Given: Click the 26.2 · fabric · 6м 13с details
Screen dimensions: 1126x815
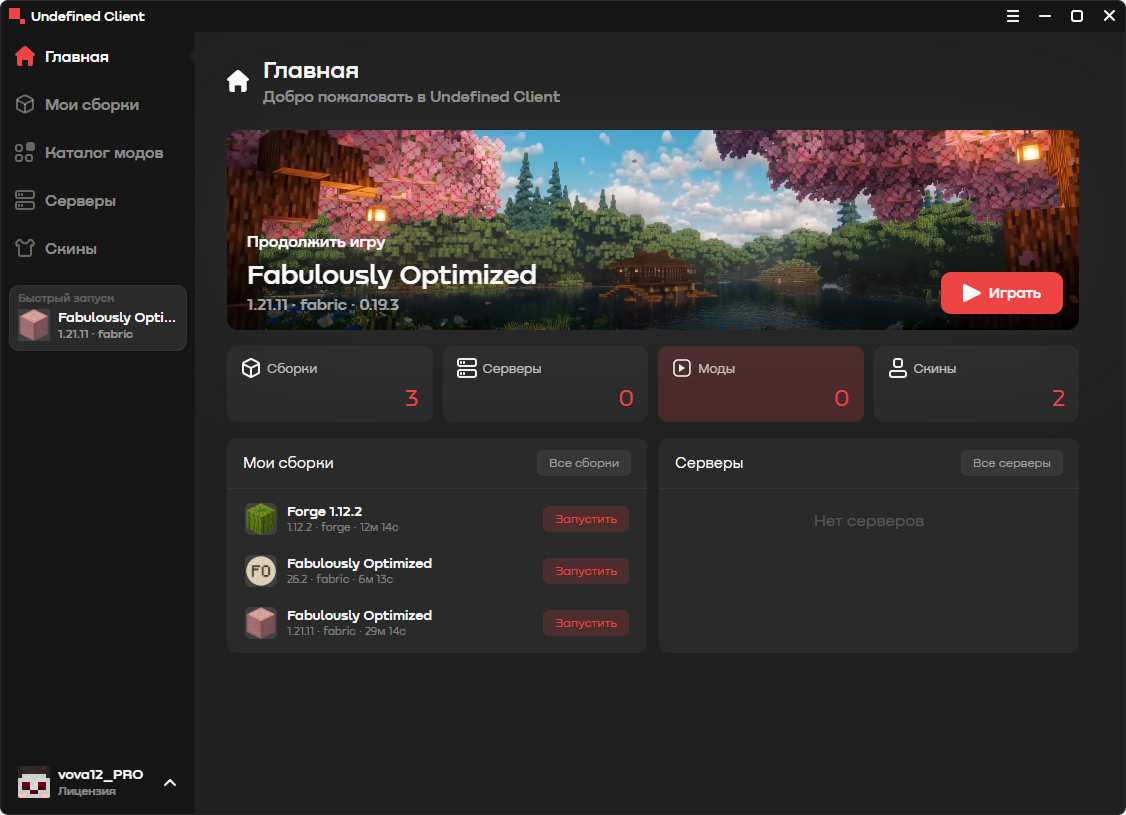Looking at the screenshot, I should [x=340, y=579].
